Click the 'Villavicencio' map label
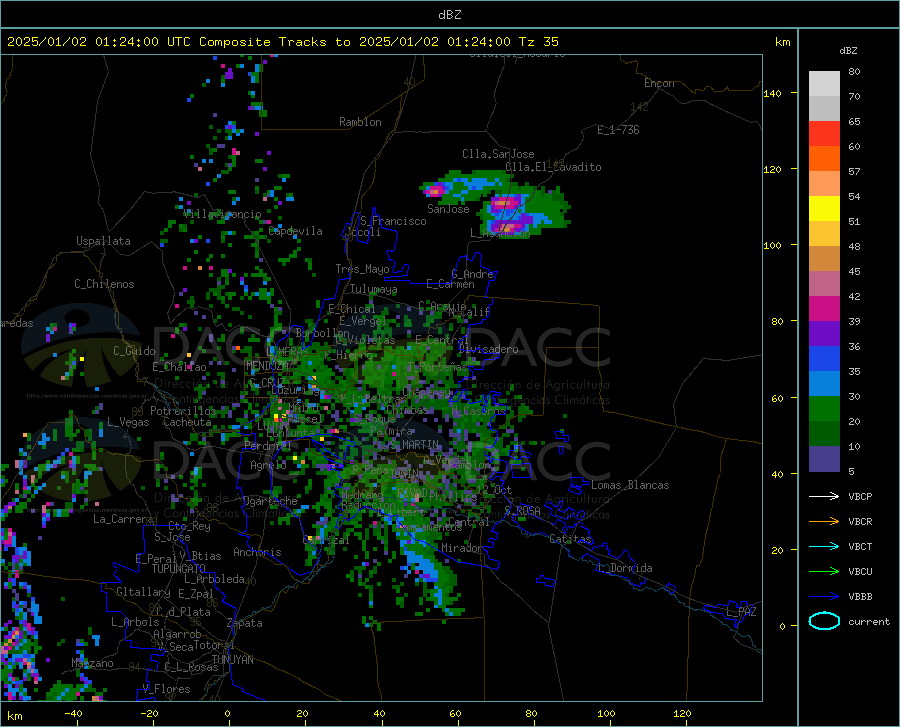 [x=222, y=214]
